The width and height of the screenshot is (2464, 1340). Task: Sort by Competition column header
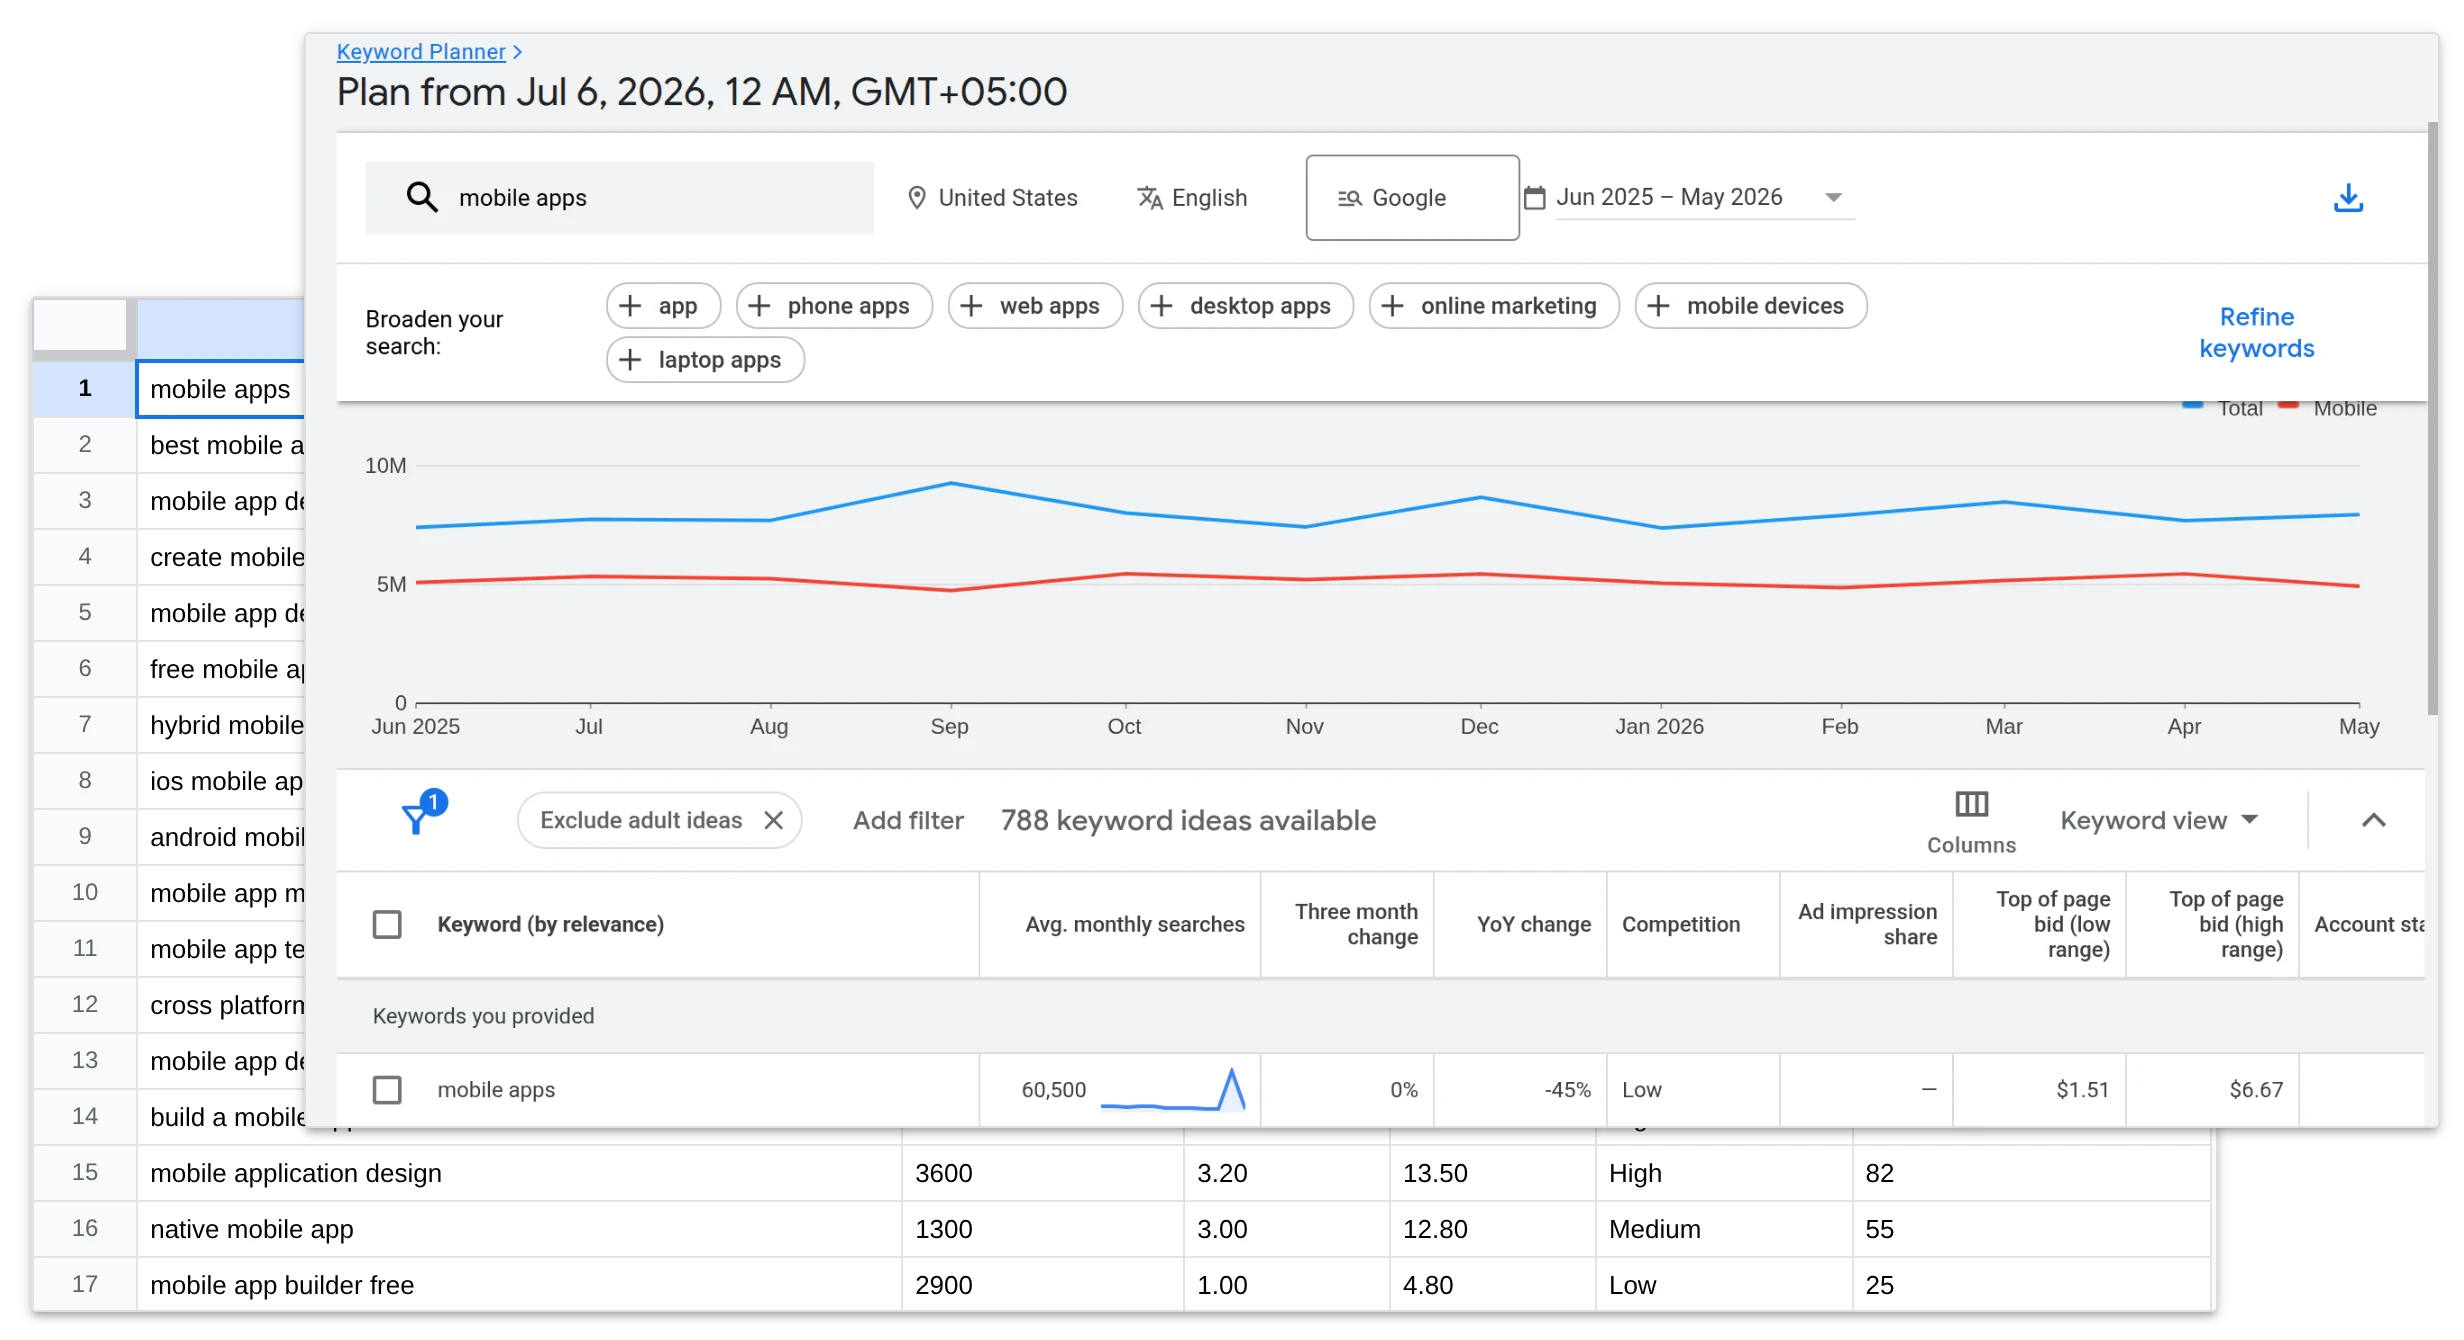(1680, 924)
